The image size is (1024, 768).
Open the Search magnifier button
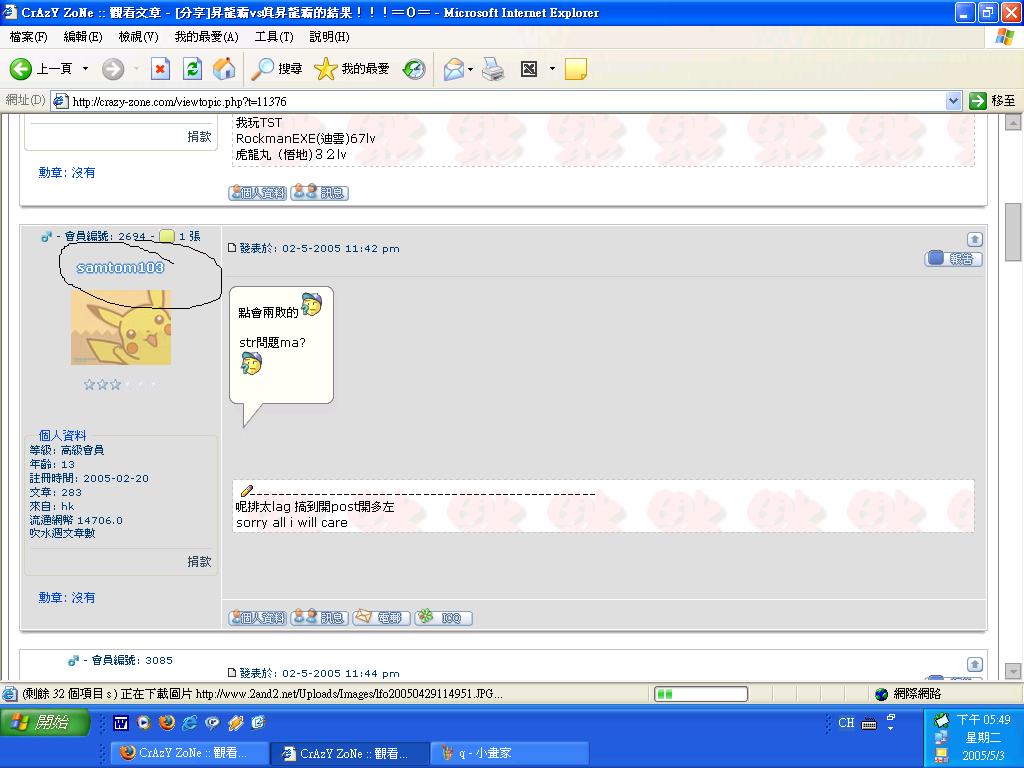277,69
